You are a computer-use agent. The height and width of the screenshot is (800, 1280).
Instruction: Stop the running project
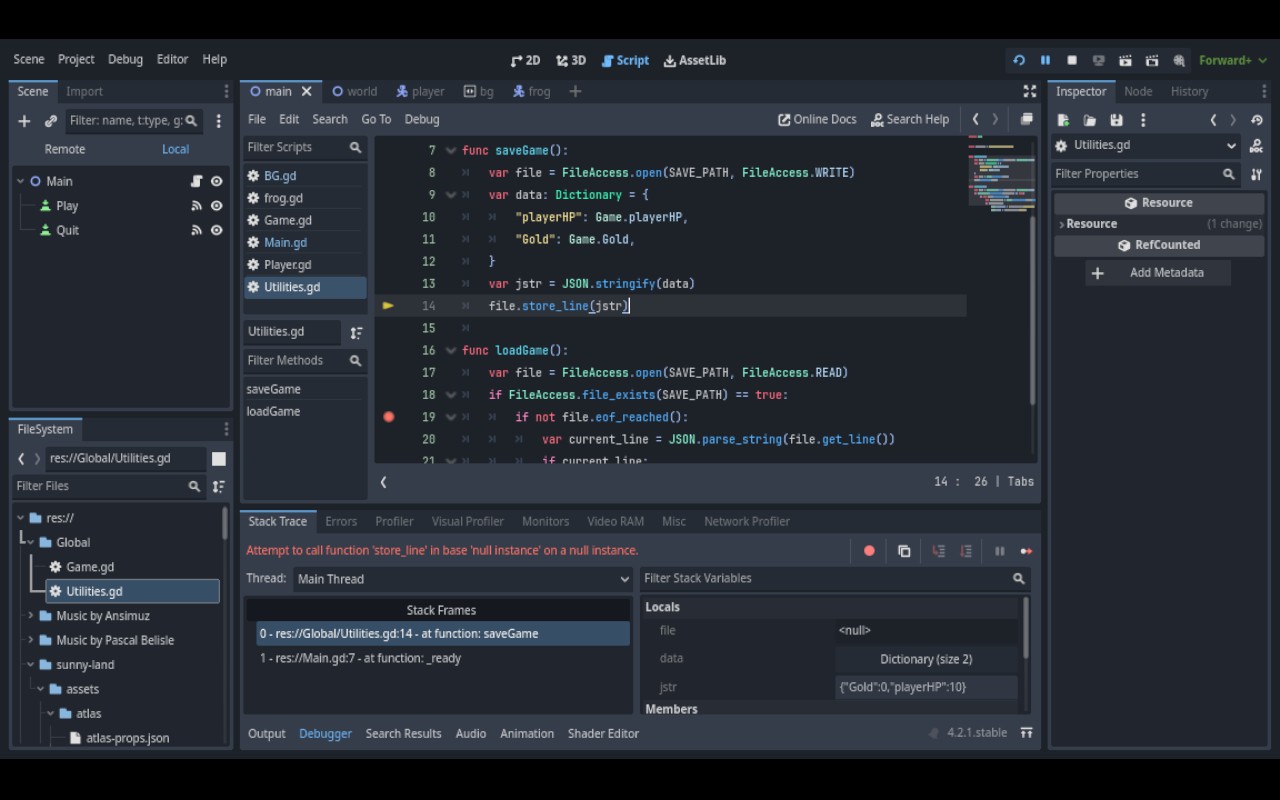tap(1072, 60)
